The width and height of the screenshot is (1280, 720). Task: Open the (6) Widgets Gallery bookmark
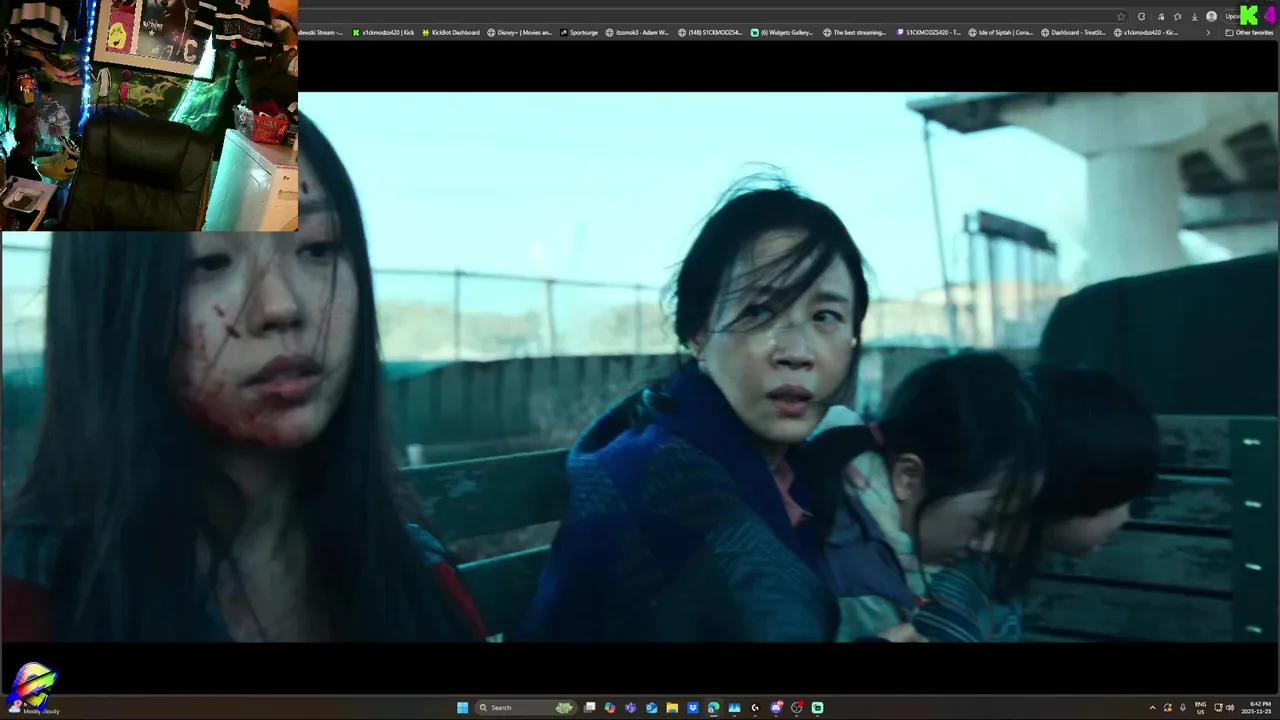coord(783,32)
